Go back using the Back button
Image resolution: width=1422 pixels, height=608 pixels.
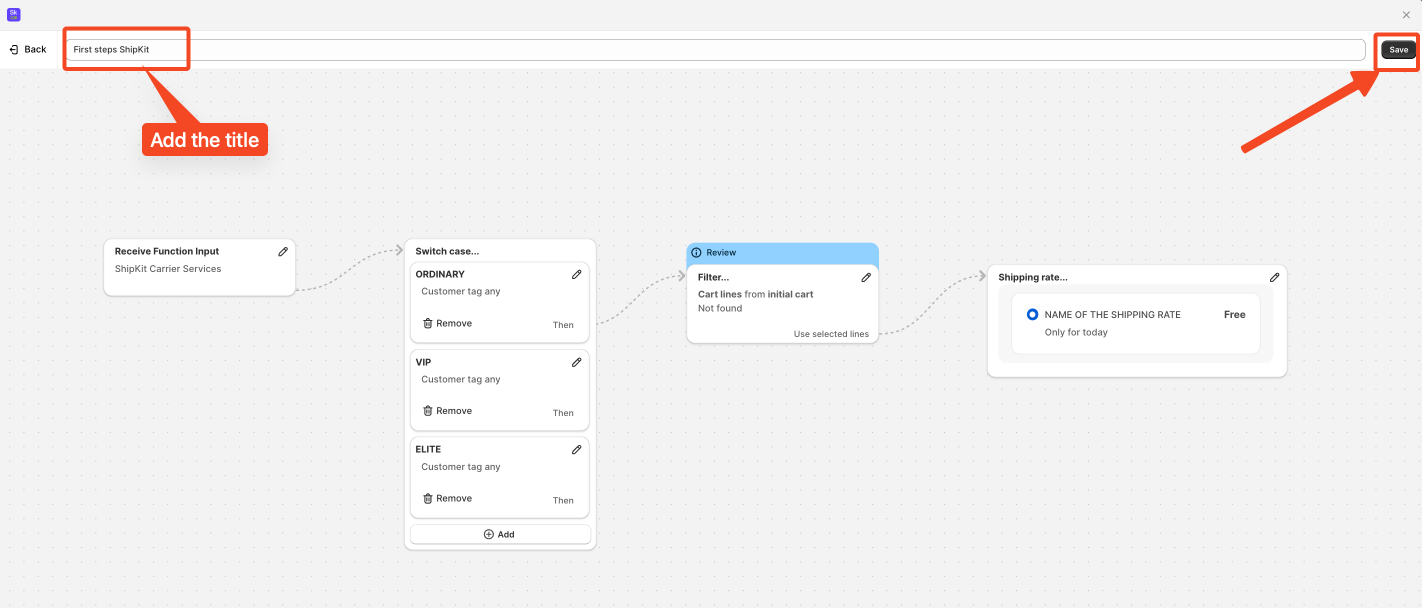(28, 49)
